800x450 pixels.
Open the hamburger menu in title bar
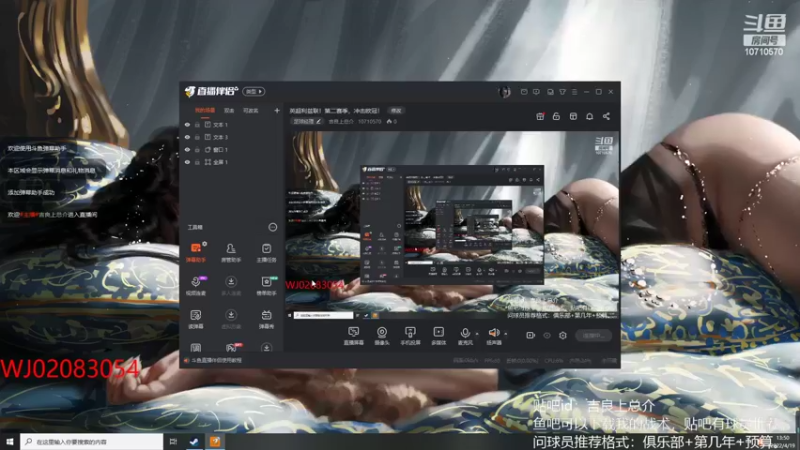(x=574, y=92)
